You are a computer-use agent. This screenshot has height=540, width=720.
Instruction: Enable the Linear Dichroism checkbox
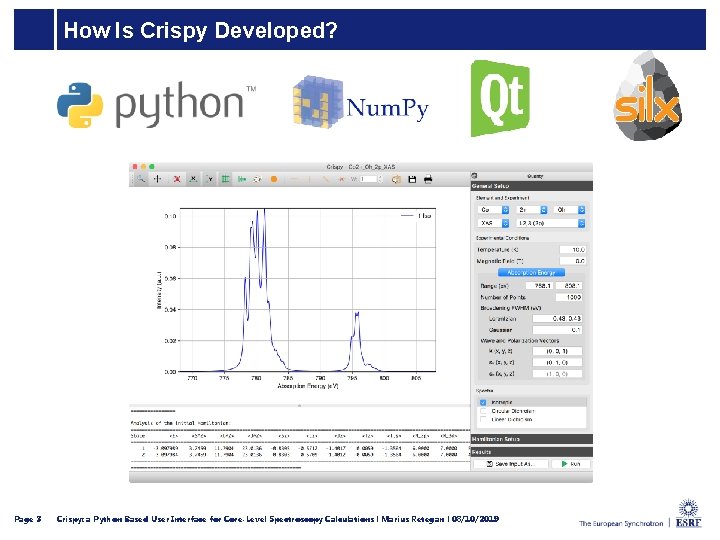483,419
